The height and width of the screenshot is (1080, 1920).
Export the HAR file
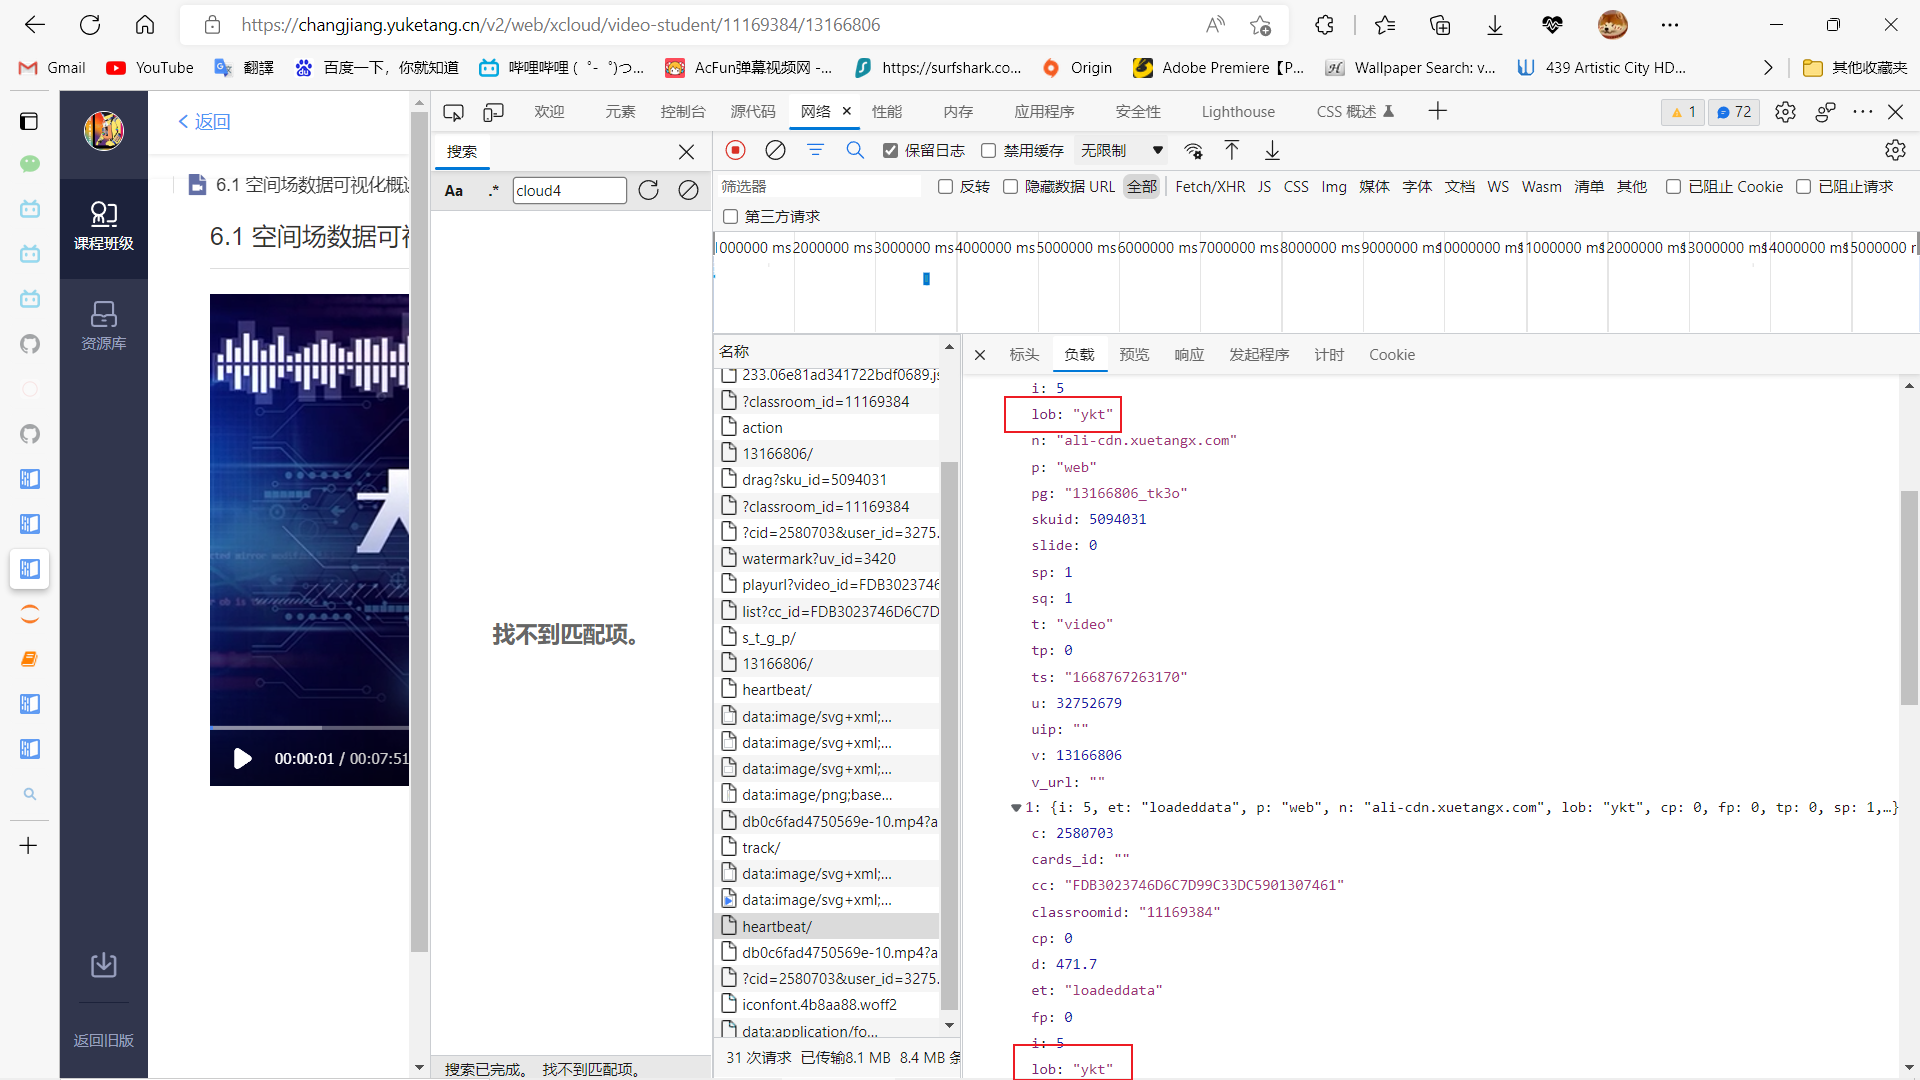pos(1271,150)
